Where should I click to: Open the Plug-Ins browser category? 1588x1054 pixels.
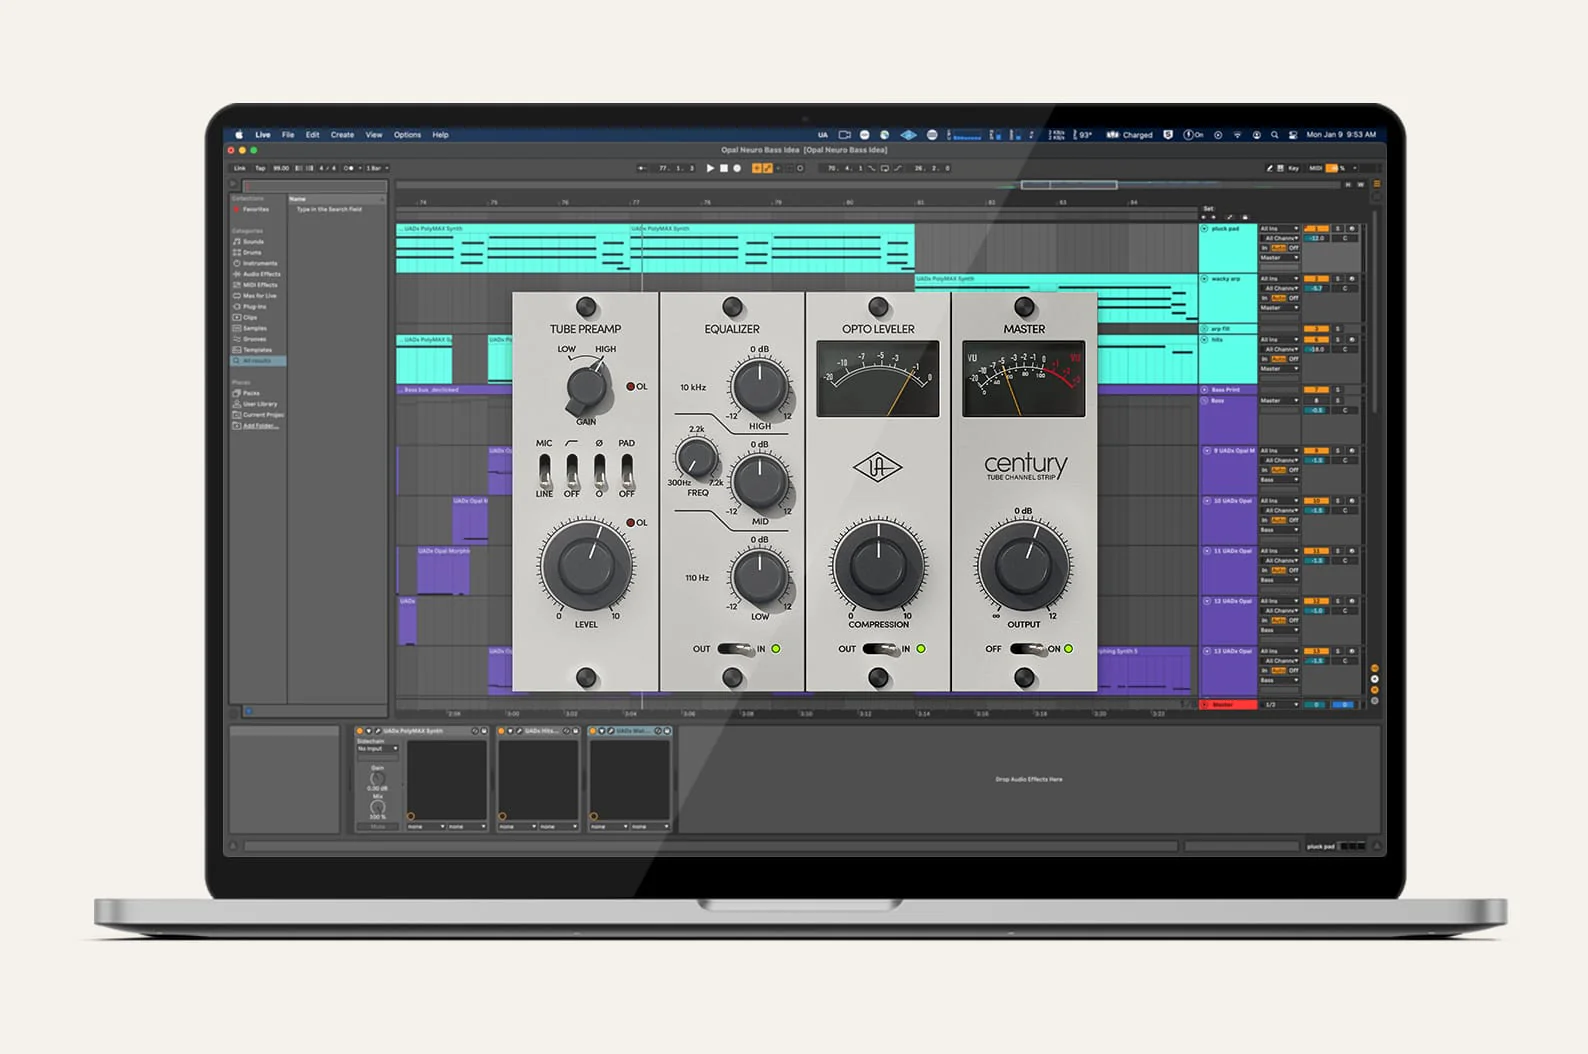(x=254, y=307)
